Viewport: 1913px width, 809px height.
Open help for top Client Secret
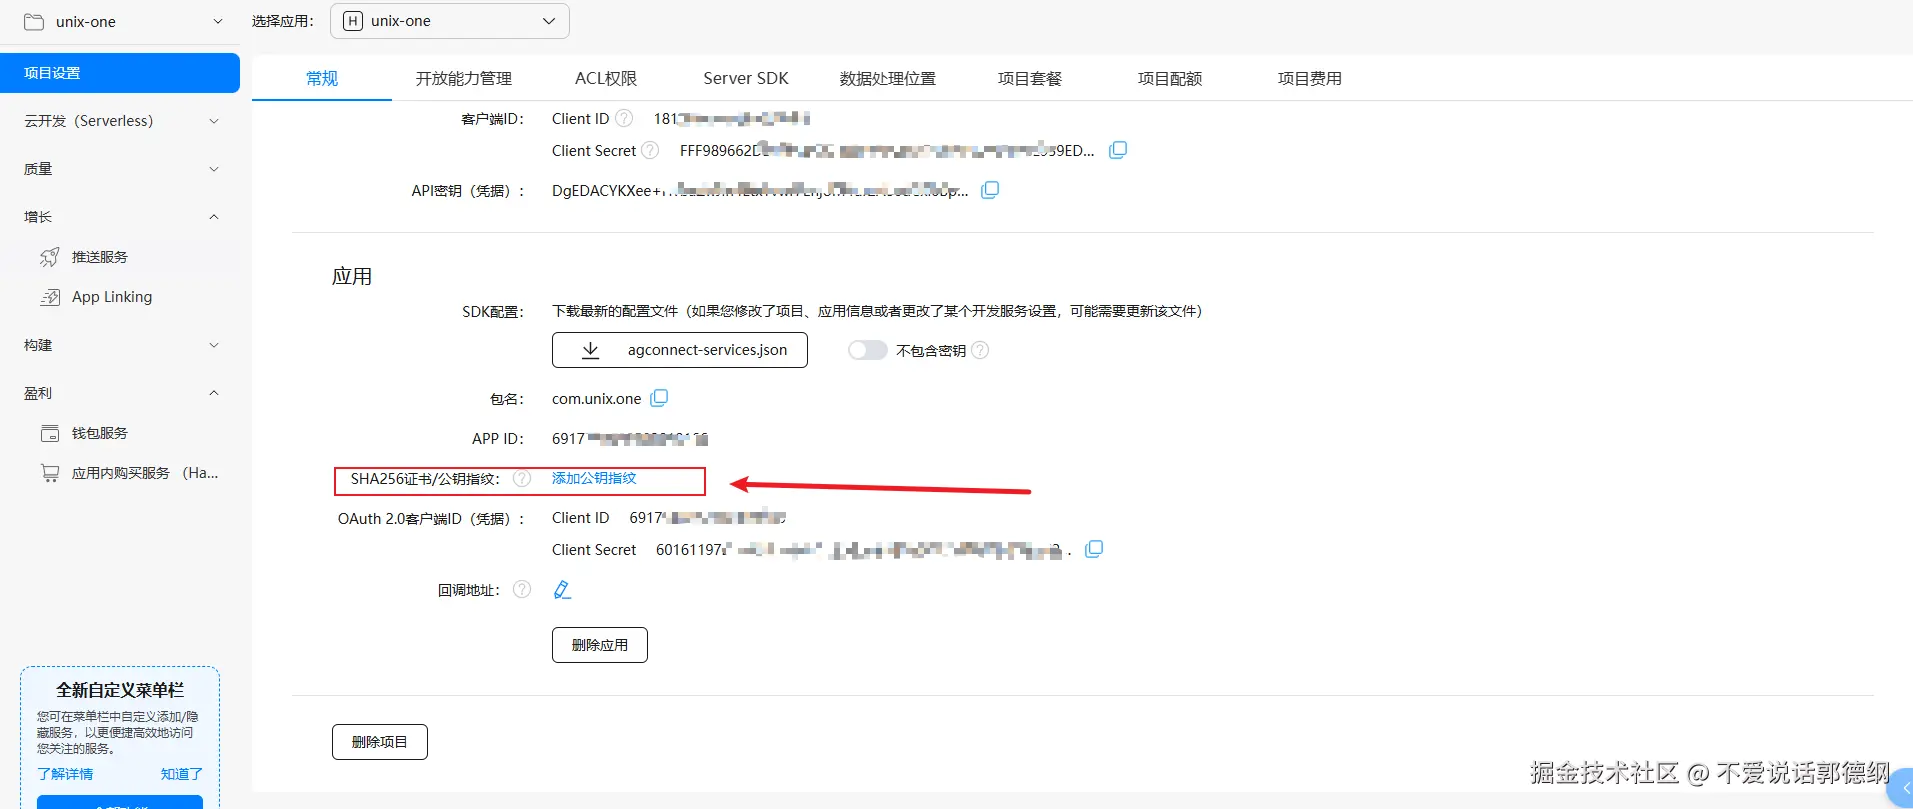650,150
